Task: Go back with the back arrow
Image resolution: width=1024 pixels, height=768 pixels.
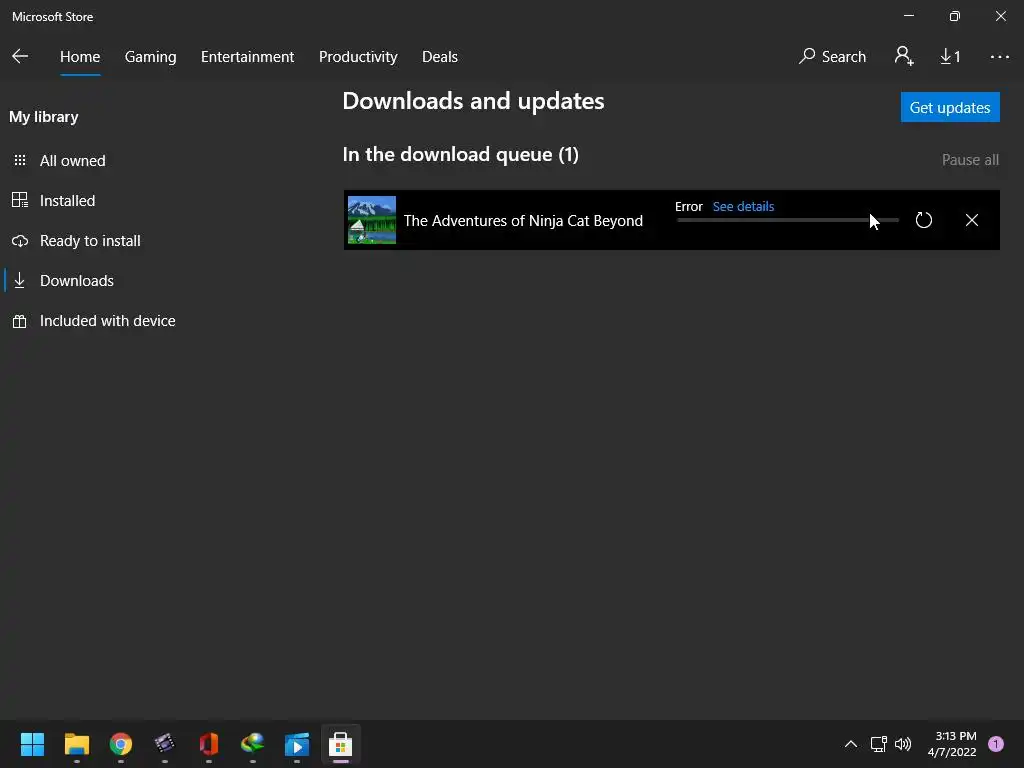Action: 20,56
